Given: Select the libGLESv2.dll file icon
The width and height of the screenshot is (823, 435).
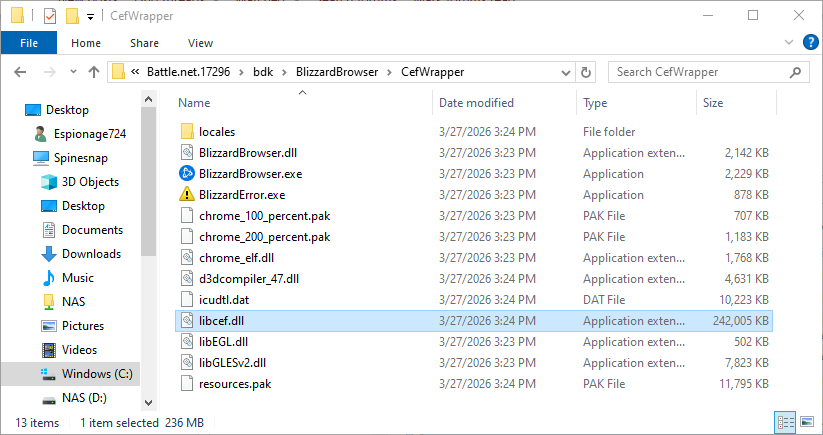Looking at the screenshot, I should pyautogui.click(x=187, y=363).
